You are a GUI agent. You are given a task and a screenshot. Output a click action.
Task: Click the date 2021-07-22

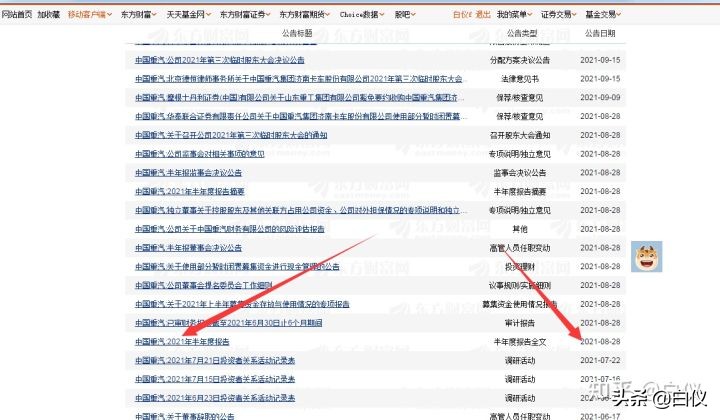600,361
